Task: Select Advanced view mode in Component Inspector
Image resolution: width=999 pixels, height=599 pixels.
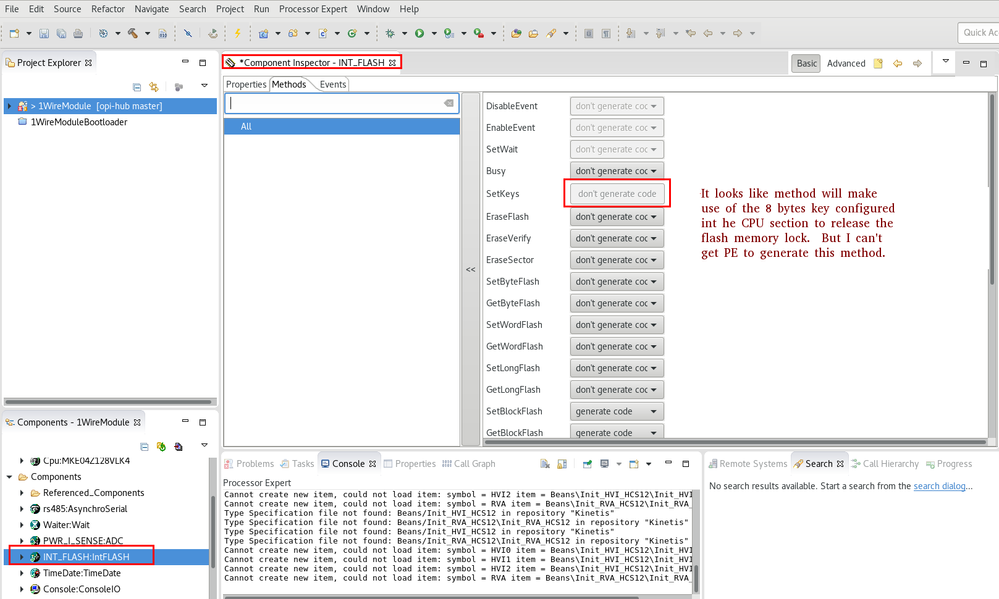Action: (846, 63)
